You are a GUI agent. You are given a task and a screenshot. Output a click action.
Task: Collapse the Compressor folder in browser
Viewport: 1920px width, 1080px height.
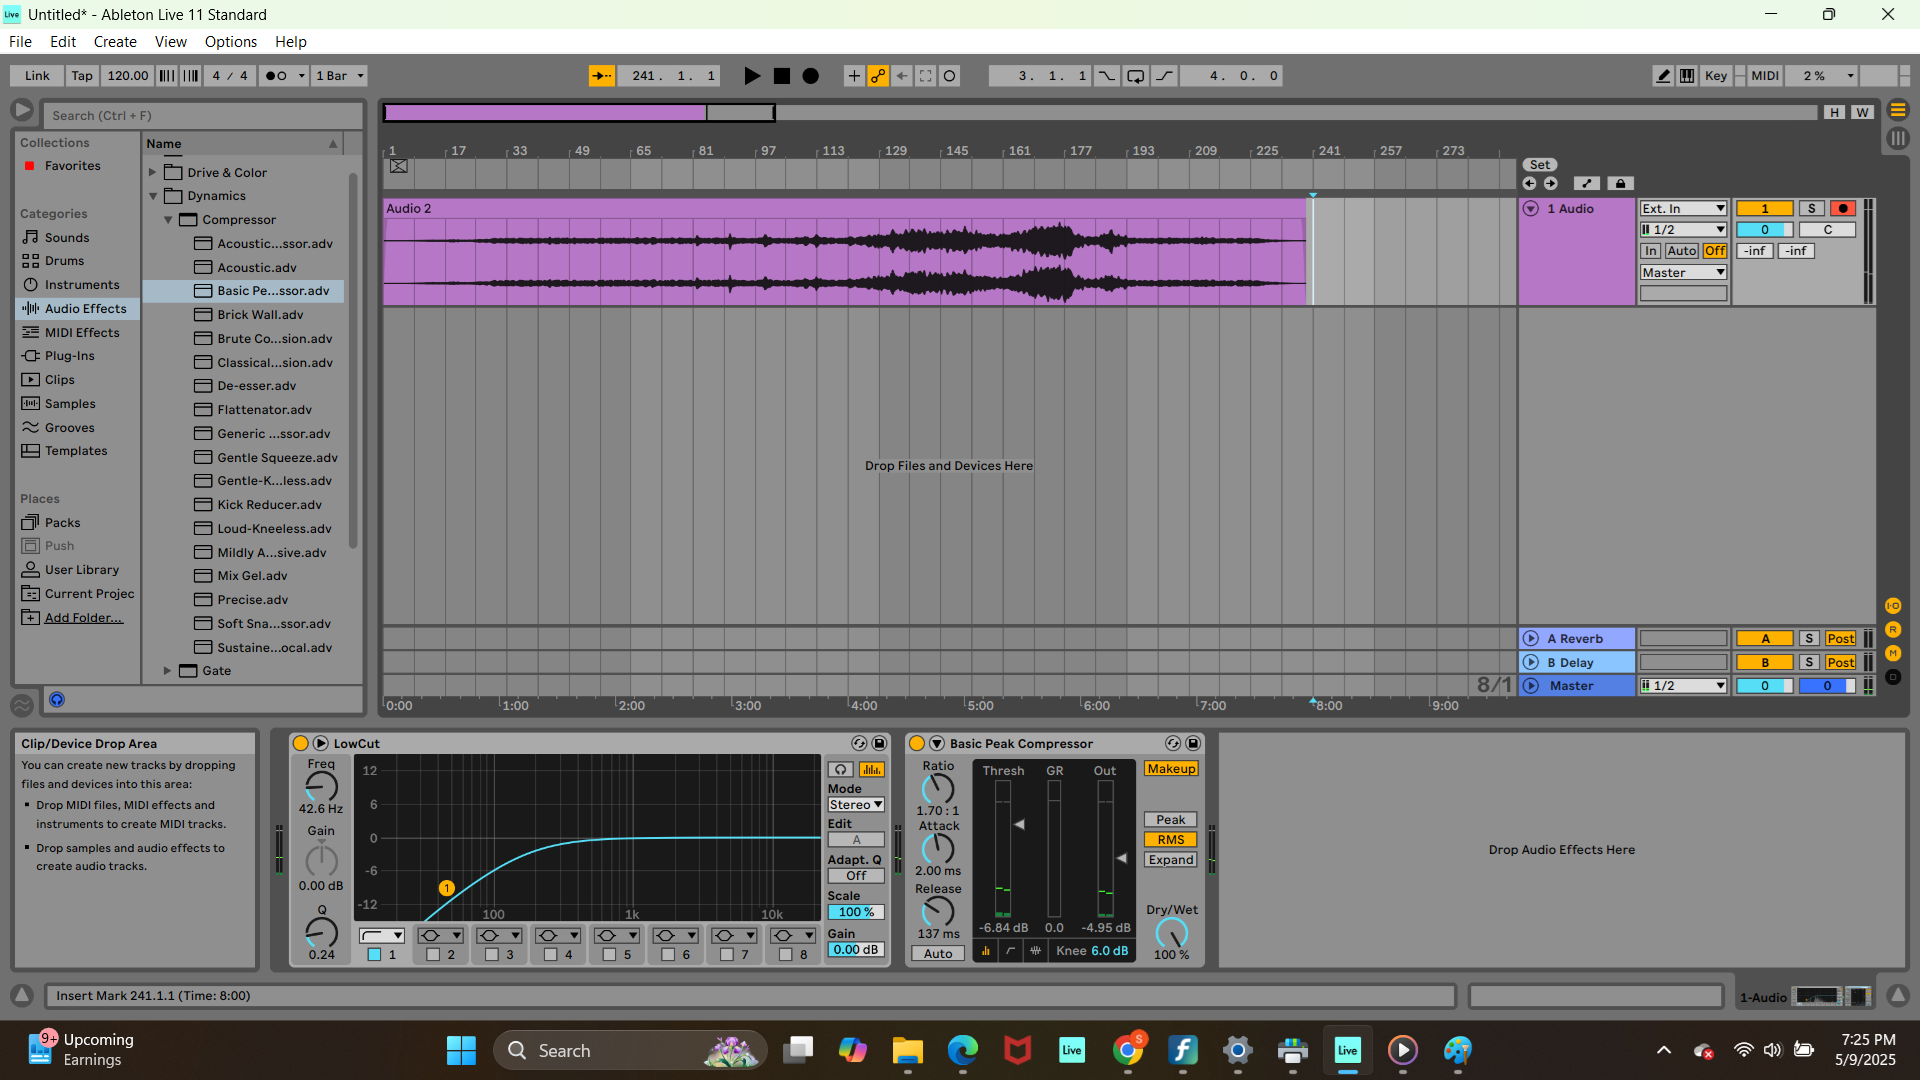coord(168,220)
